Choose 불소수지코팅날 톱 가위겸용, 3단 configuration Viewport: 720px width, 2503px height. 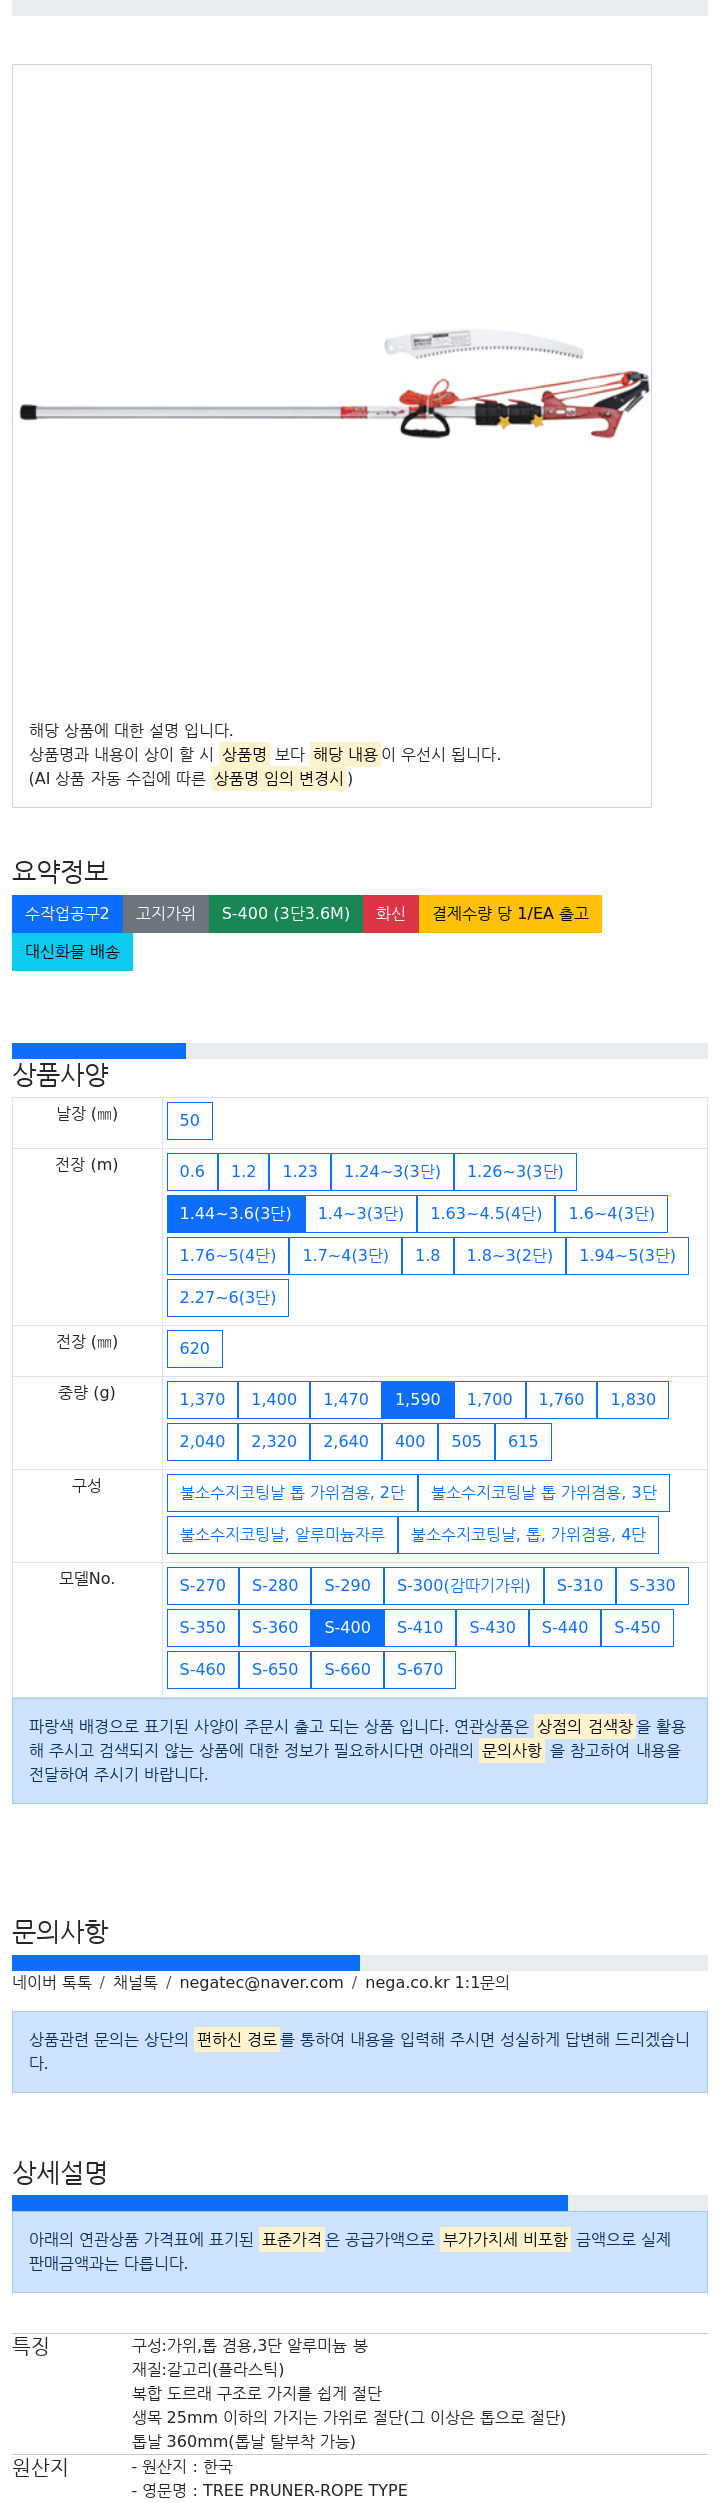pyautogui.click(x=544, y=1493)
